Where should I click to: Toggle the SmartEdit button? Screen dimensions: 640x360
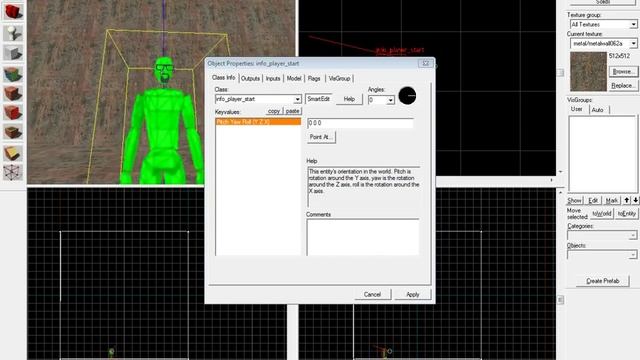pyautogui.click(x=318, y=99)
